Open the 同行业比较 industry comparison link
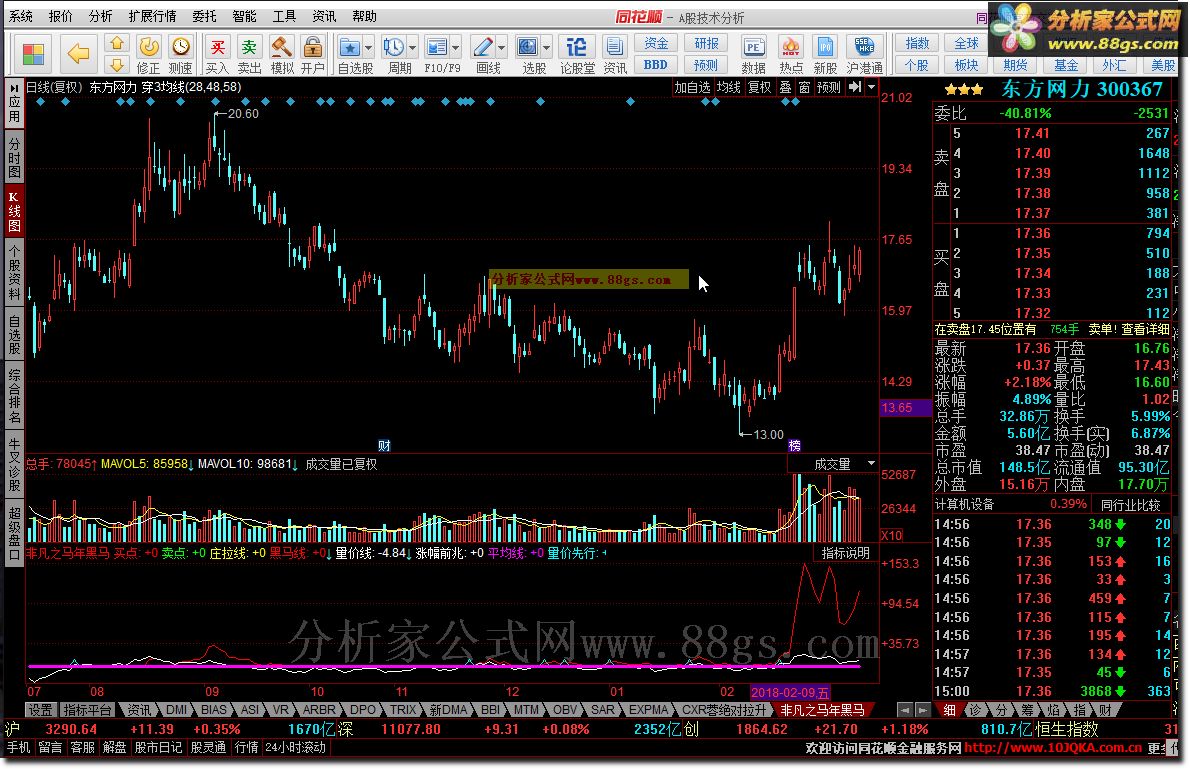 tap(1130, 504)
